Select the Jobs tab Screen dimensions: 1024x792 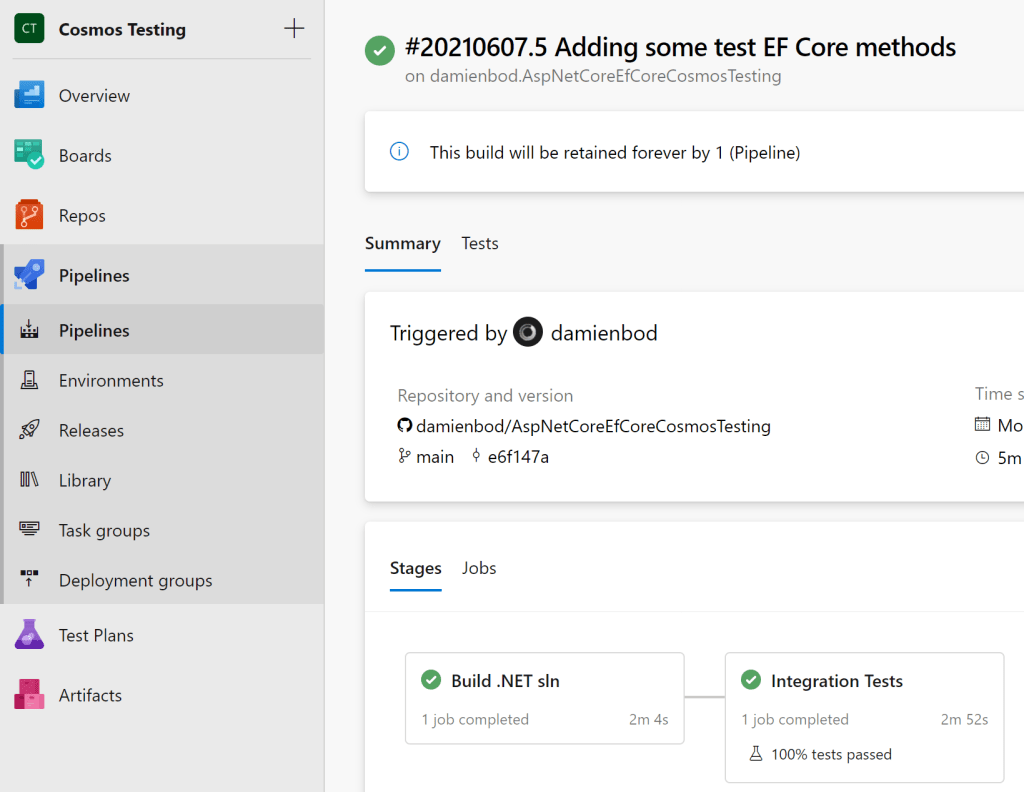click(x=479, y=568)
